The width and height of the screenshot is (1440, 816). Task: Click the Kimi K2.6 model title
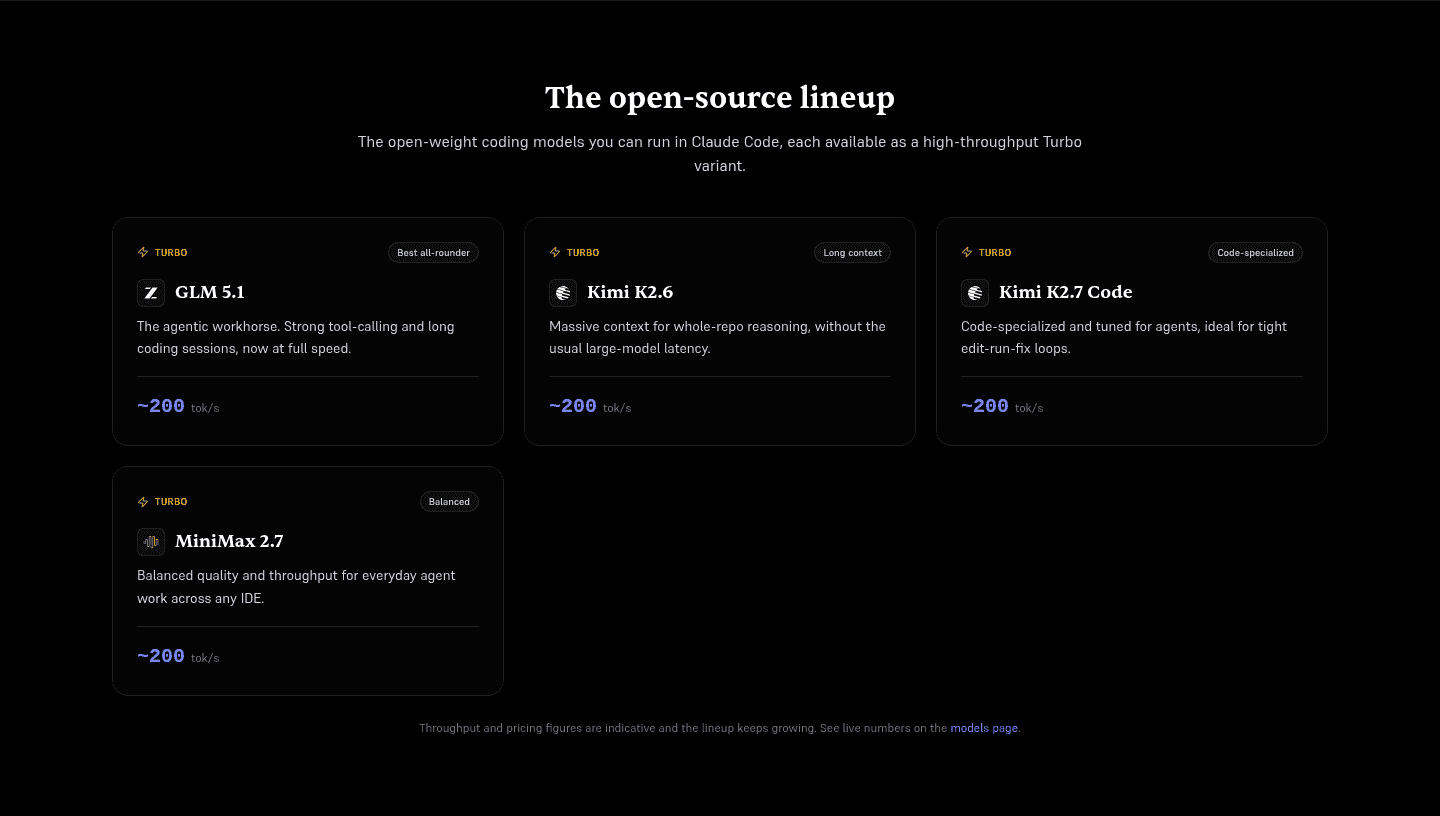coord(630,292)
